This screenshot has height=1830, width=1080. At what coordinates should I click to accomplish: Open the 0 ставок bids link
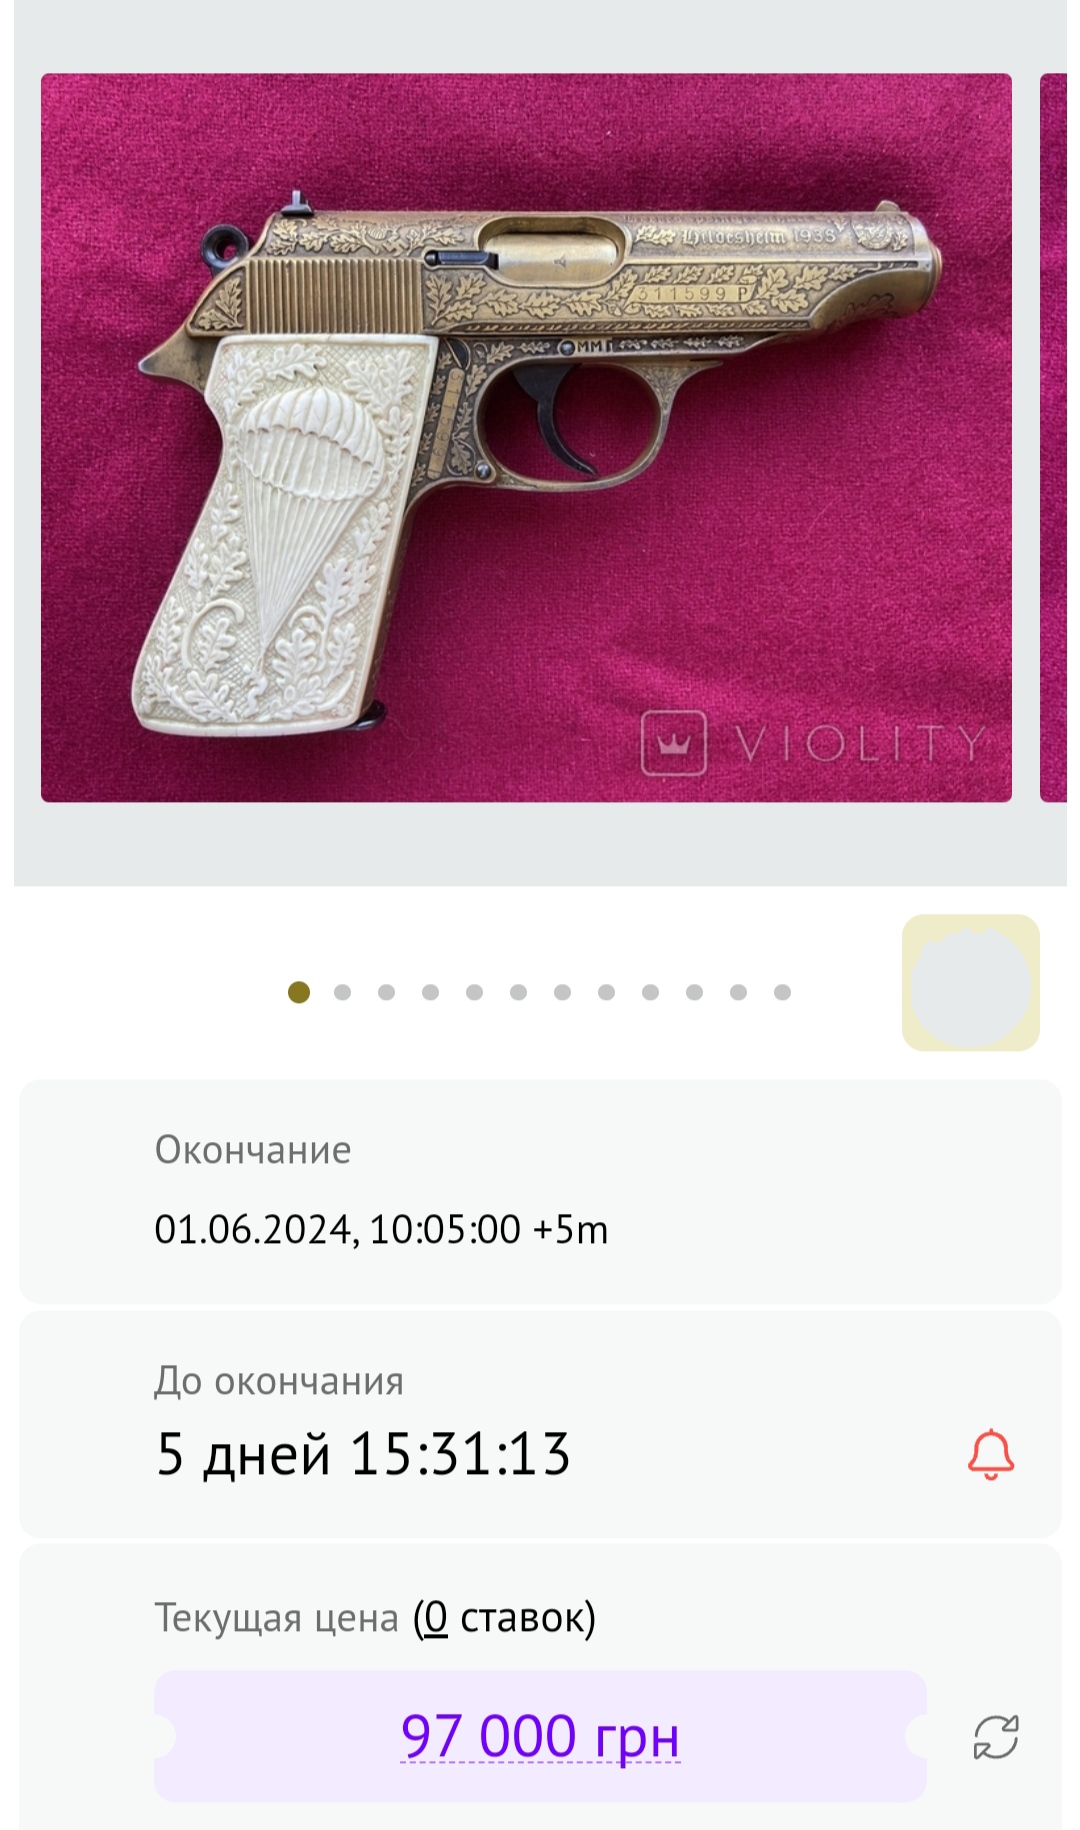(x=504, y=1617)
